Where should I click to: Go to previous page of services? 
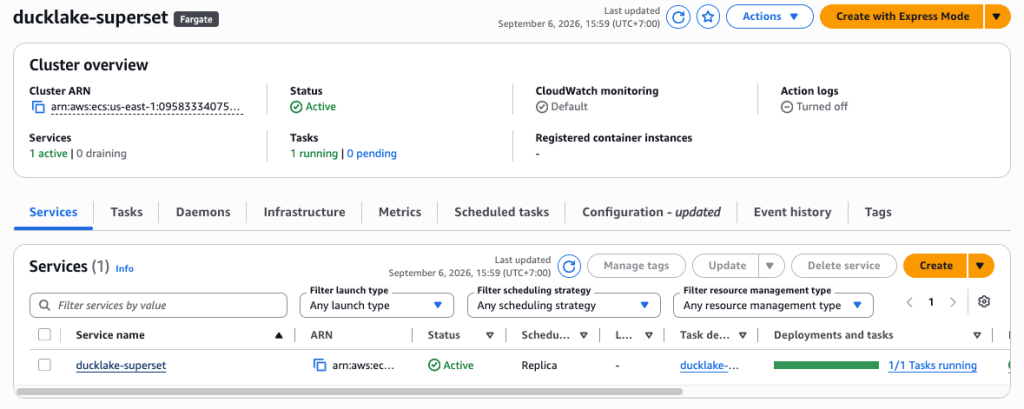point(910,302)
